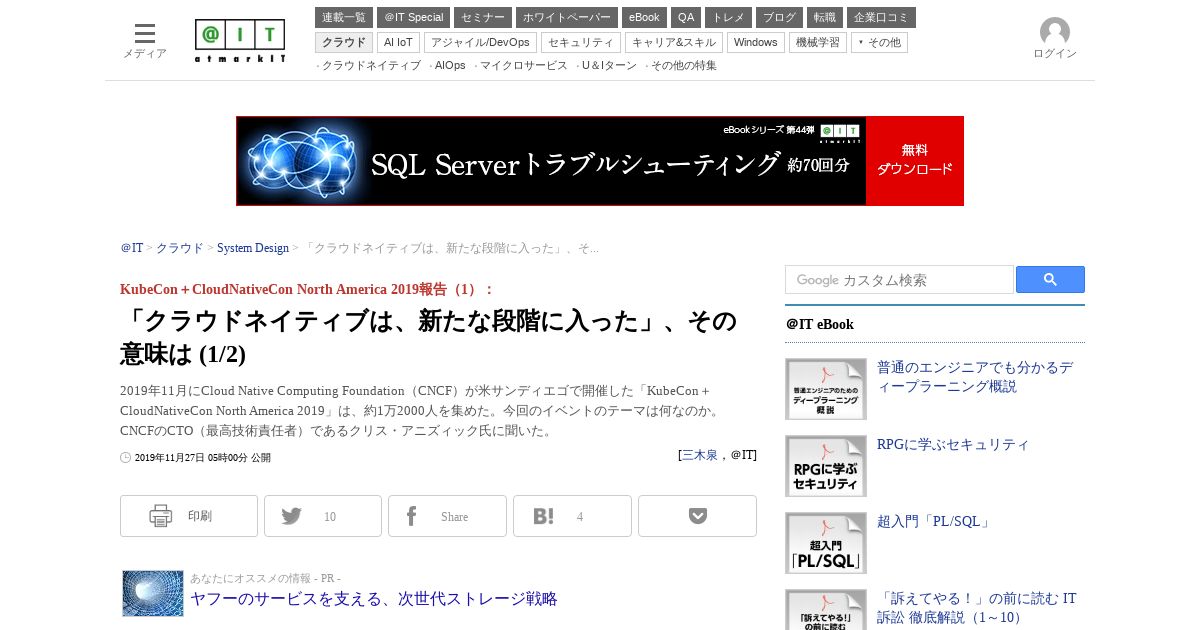
Task: Focus the Google カスタム検索 input field
Action: tap(899, 280)
